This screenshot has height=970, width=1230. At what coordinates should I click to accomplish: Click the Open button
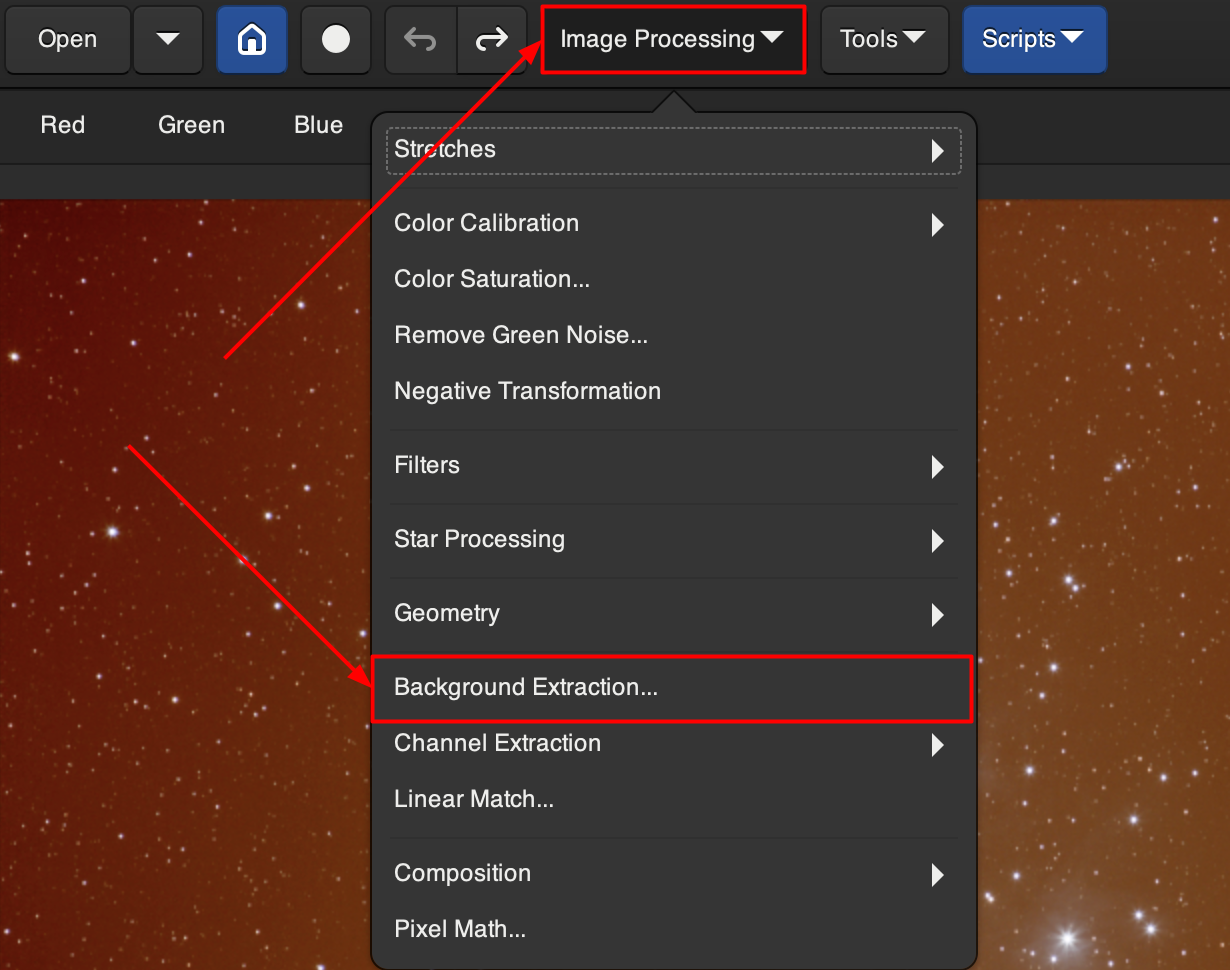[x=67, y=40]
